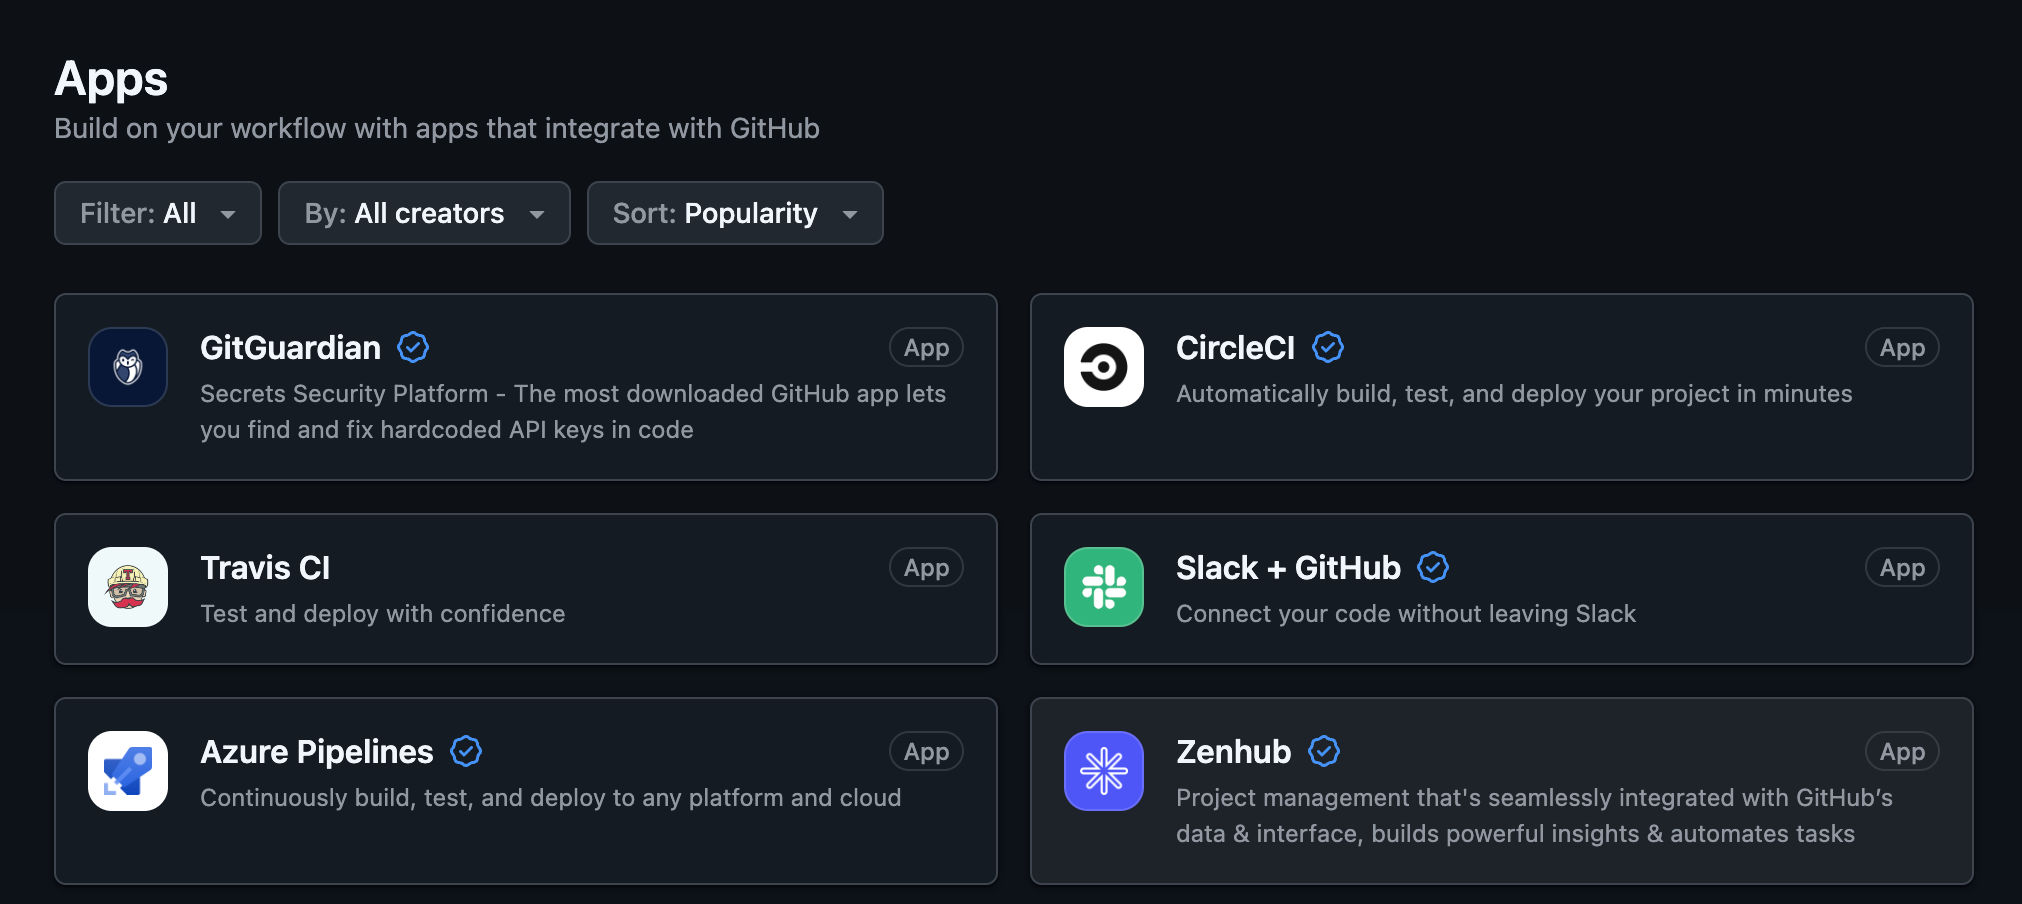2022x904 pixels.
Task: Click the Apps page heading
Action: tap(111, 79)
